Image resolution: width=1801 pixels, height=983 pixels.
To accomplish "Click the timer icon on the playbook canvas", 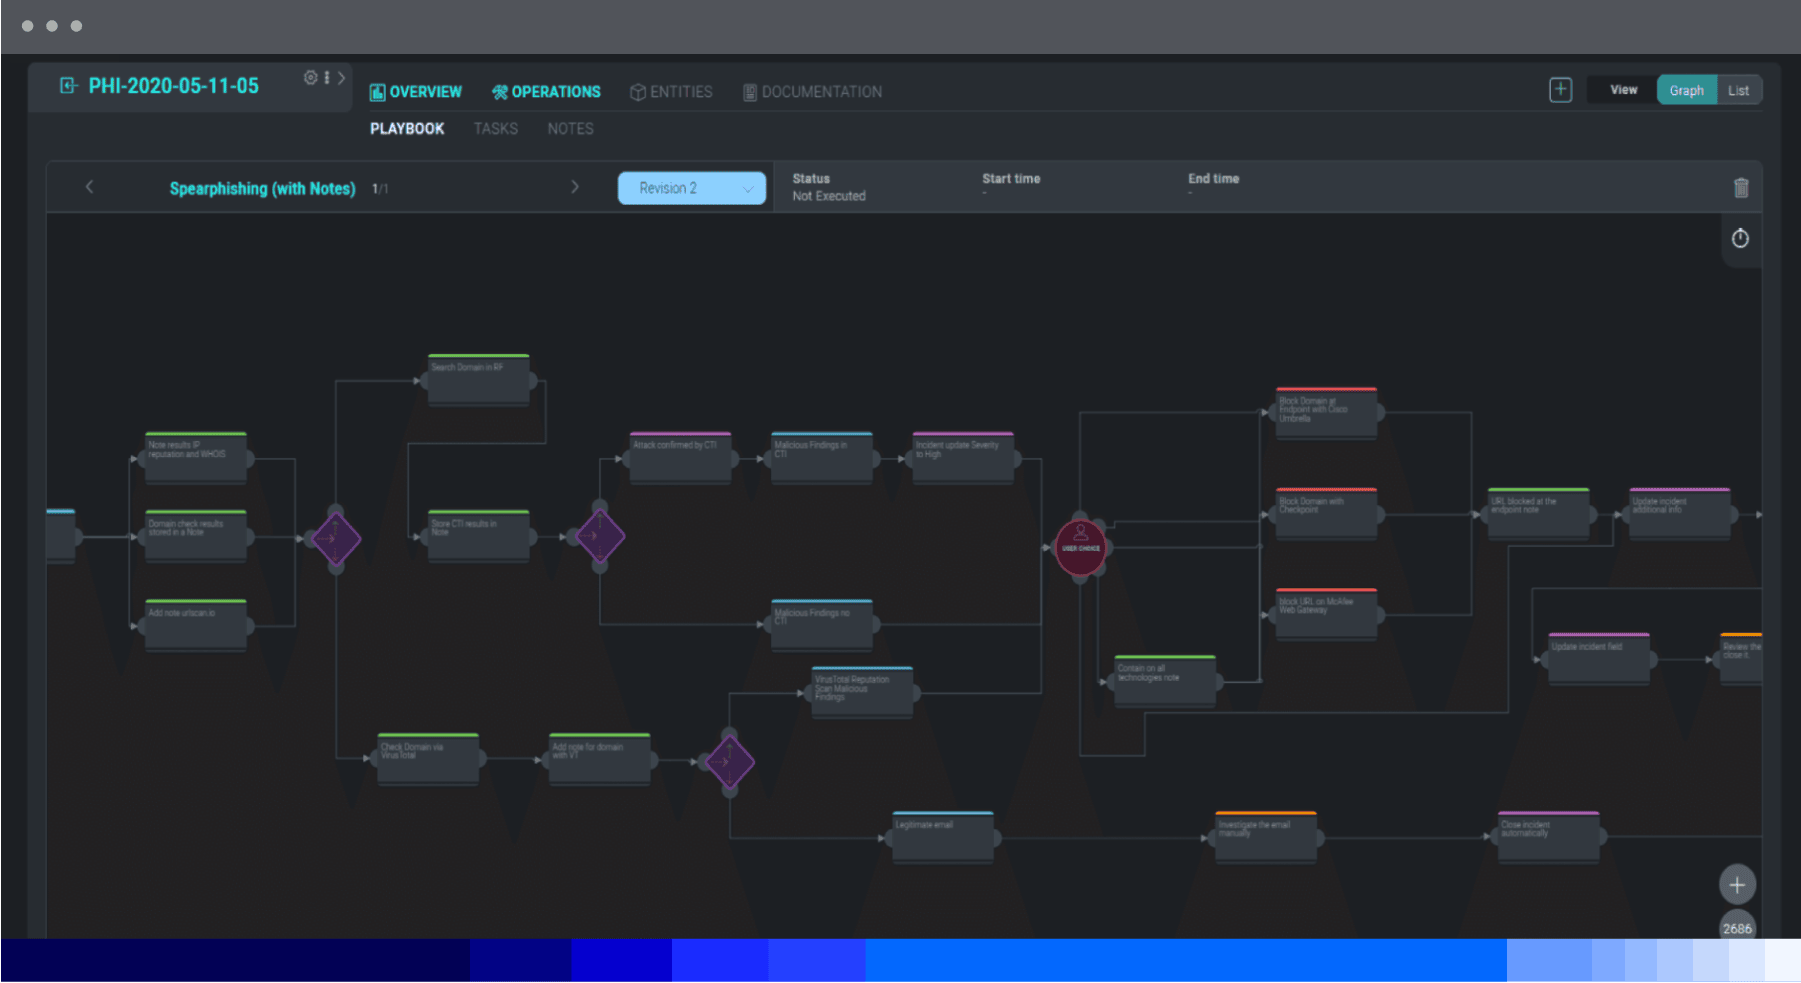I will 1739,239.
